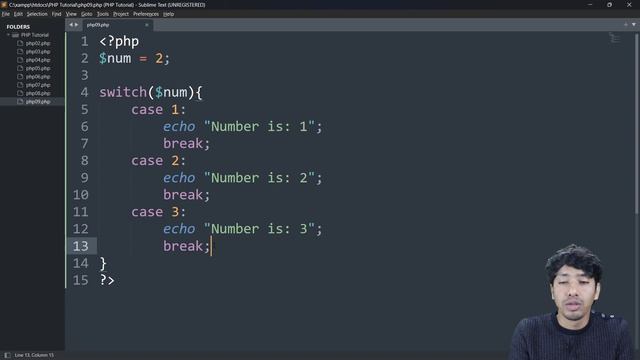Image resolution: width=640 pixels, height=360 pixels.
Task: Place cursor on the '<?php' line
Action: (x=119, y=41)
